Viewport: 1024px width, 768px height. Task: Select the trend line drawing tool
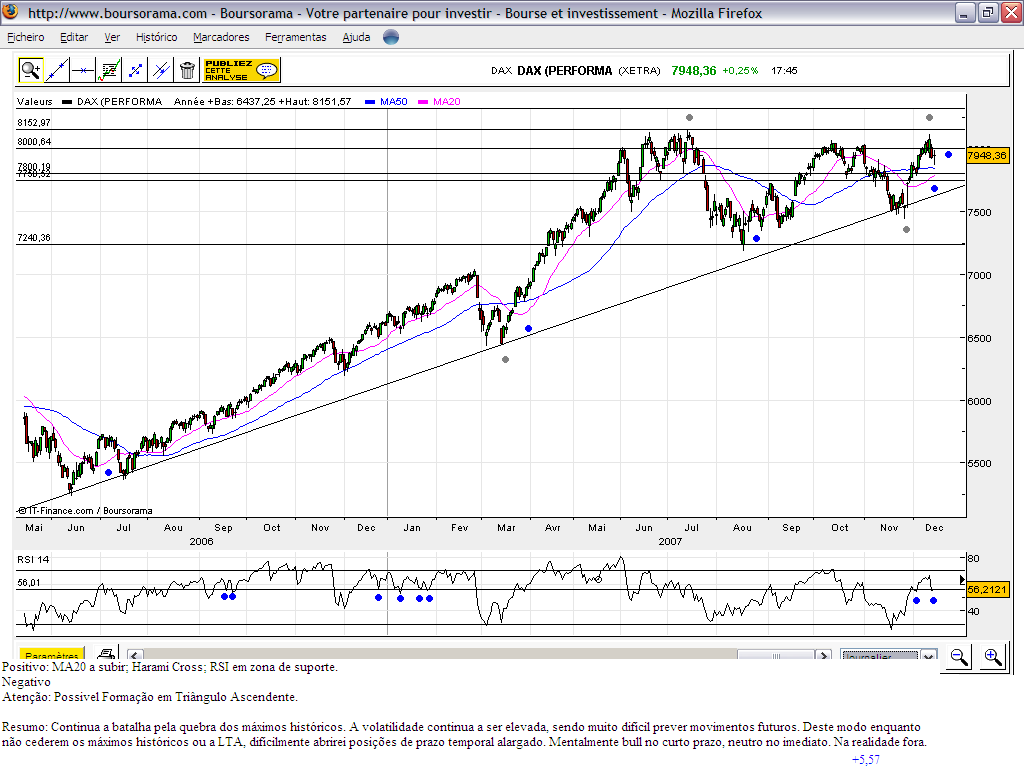click(x=57, y=70)
